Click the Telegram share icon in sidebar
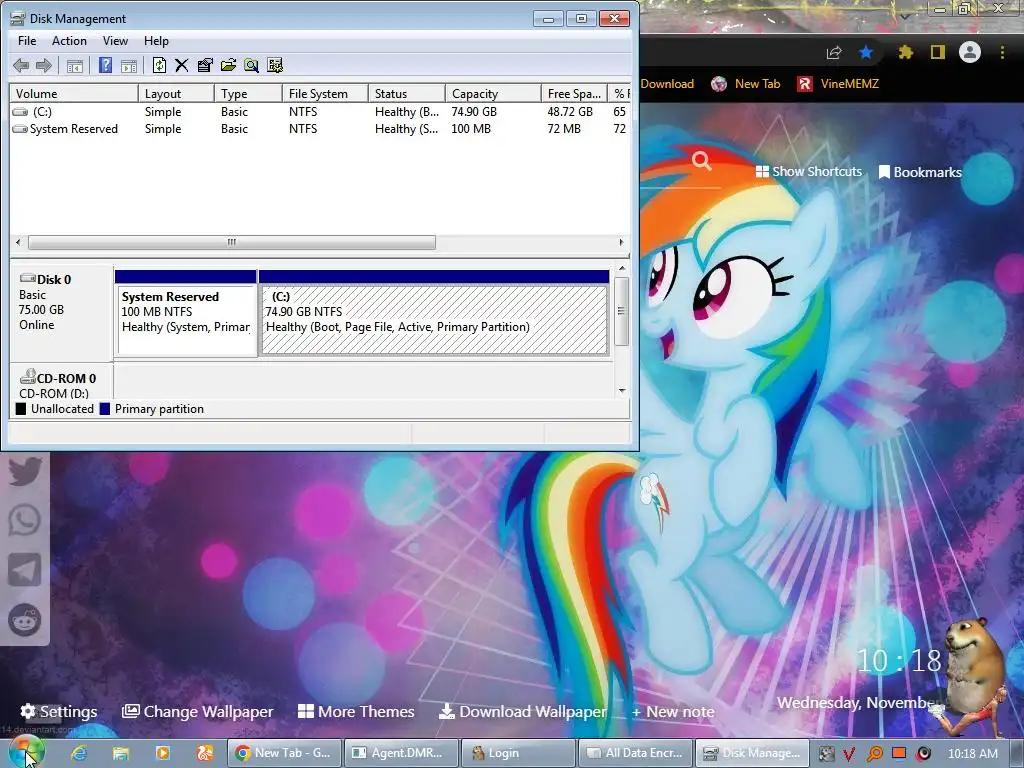 25,570
